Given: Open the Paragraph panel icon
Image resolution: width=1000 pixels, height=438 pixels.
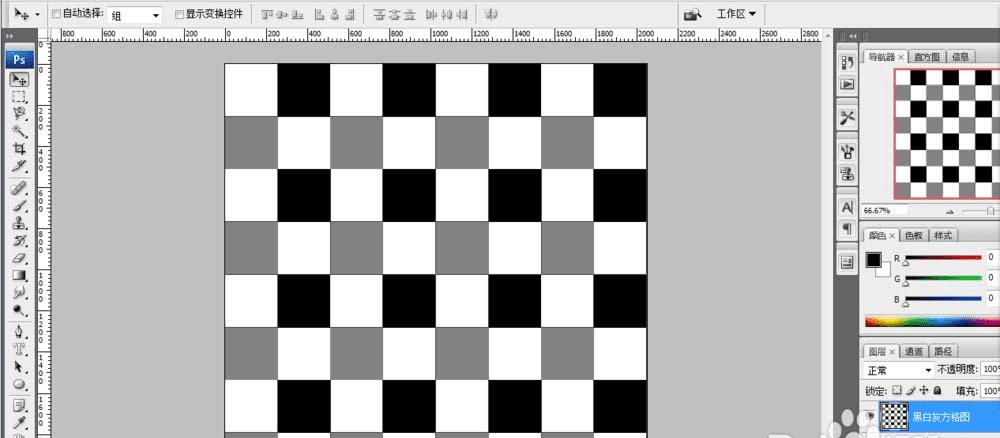Looking at the screenshot, I should pos(848,228).
